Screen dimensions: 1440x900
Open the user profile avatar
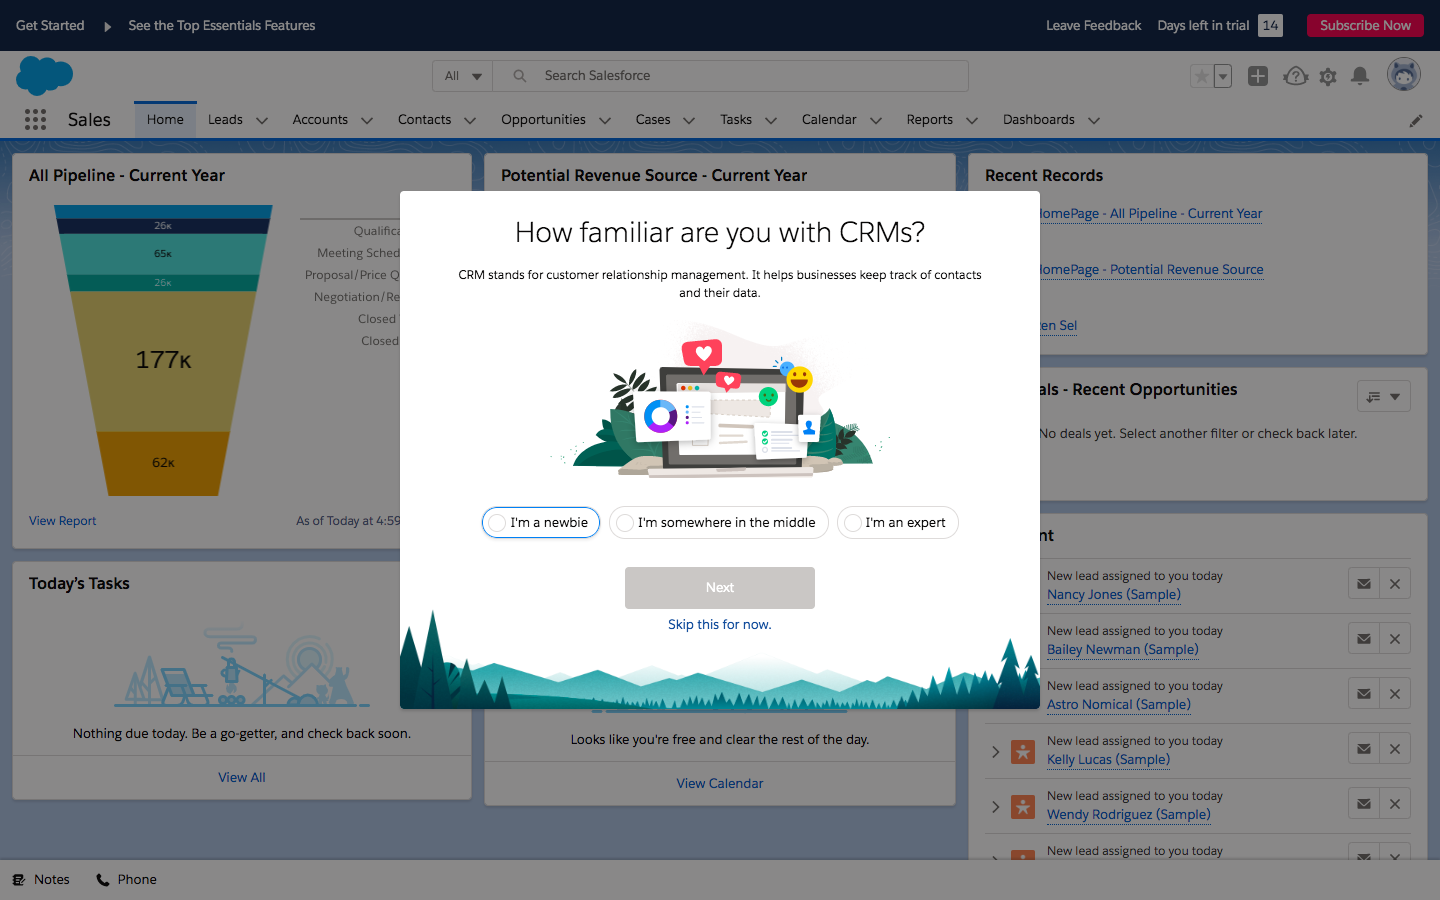point(1404,75)
